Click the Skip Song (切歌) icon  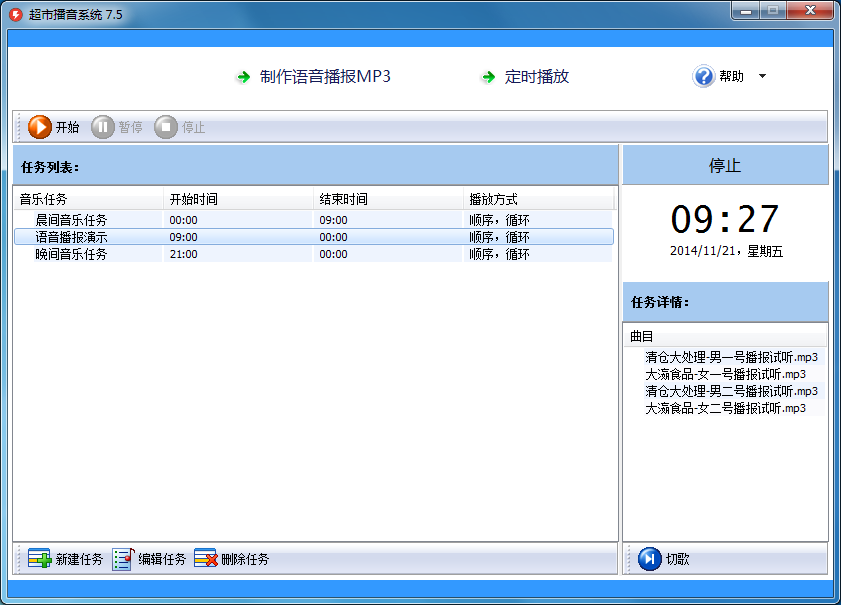[650, 559]
